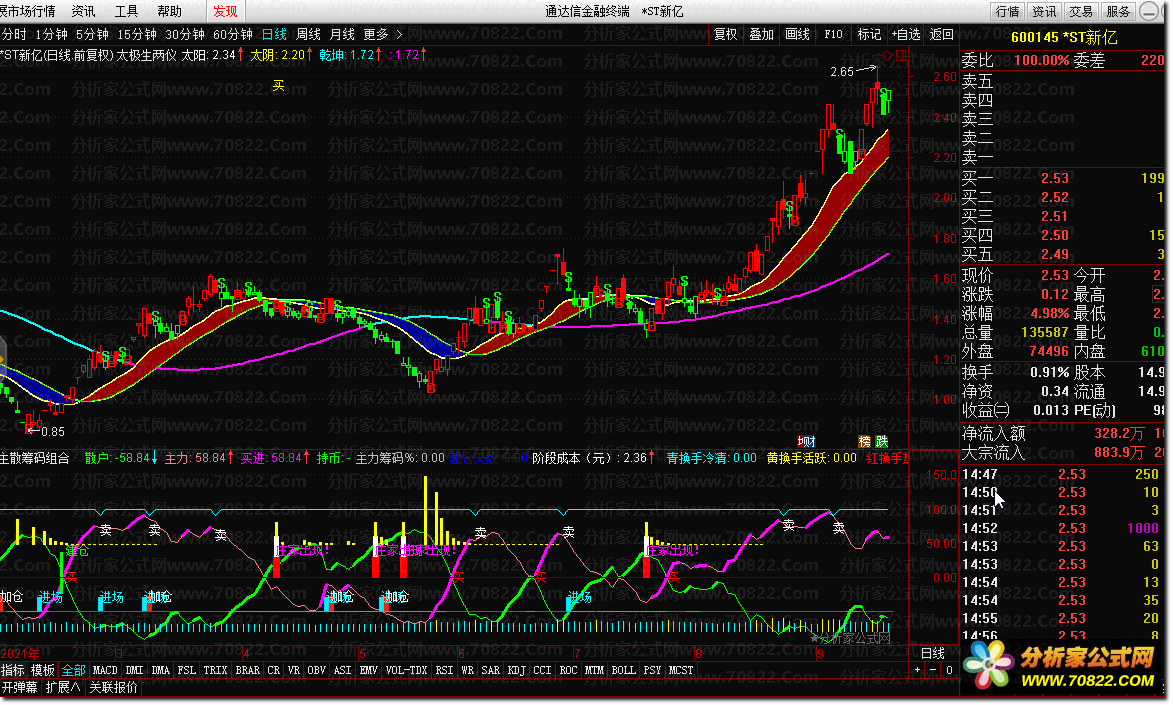The height and width of the screenshot is (705, 1173).
Task: Click the 2.65 high price label
Action: click(842, 72)
